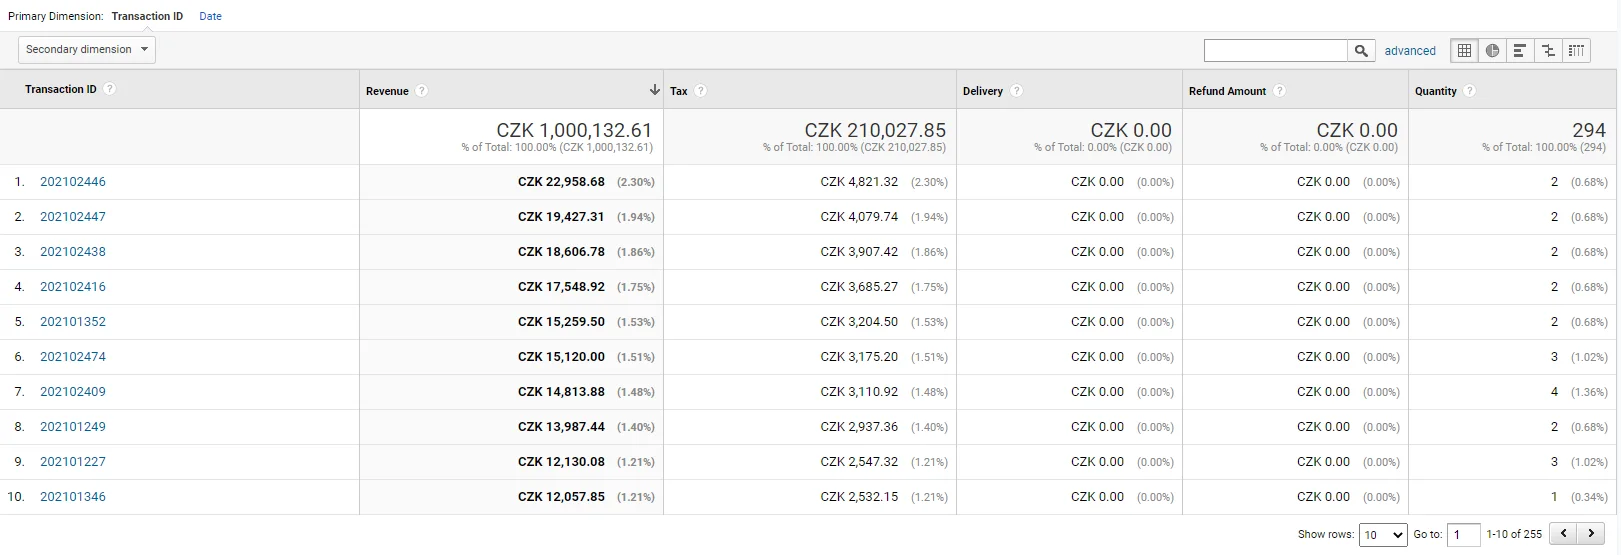Image resolution: width=1621 pixels, height=555 pixels.
Task: Select the Pivot table view icon
Action: [1577, 51]
